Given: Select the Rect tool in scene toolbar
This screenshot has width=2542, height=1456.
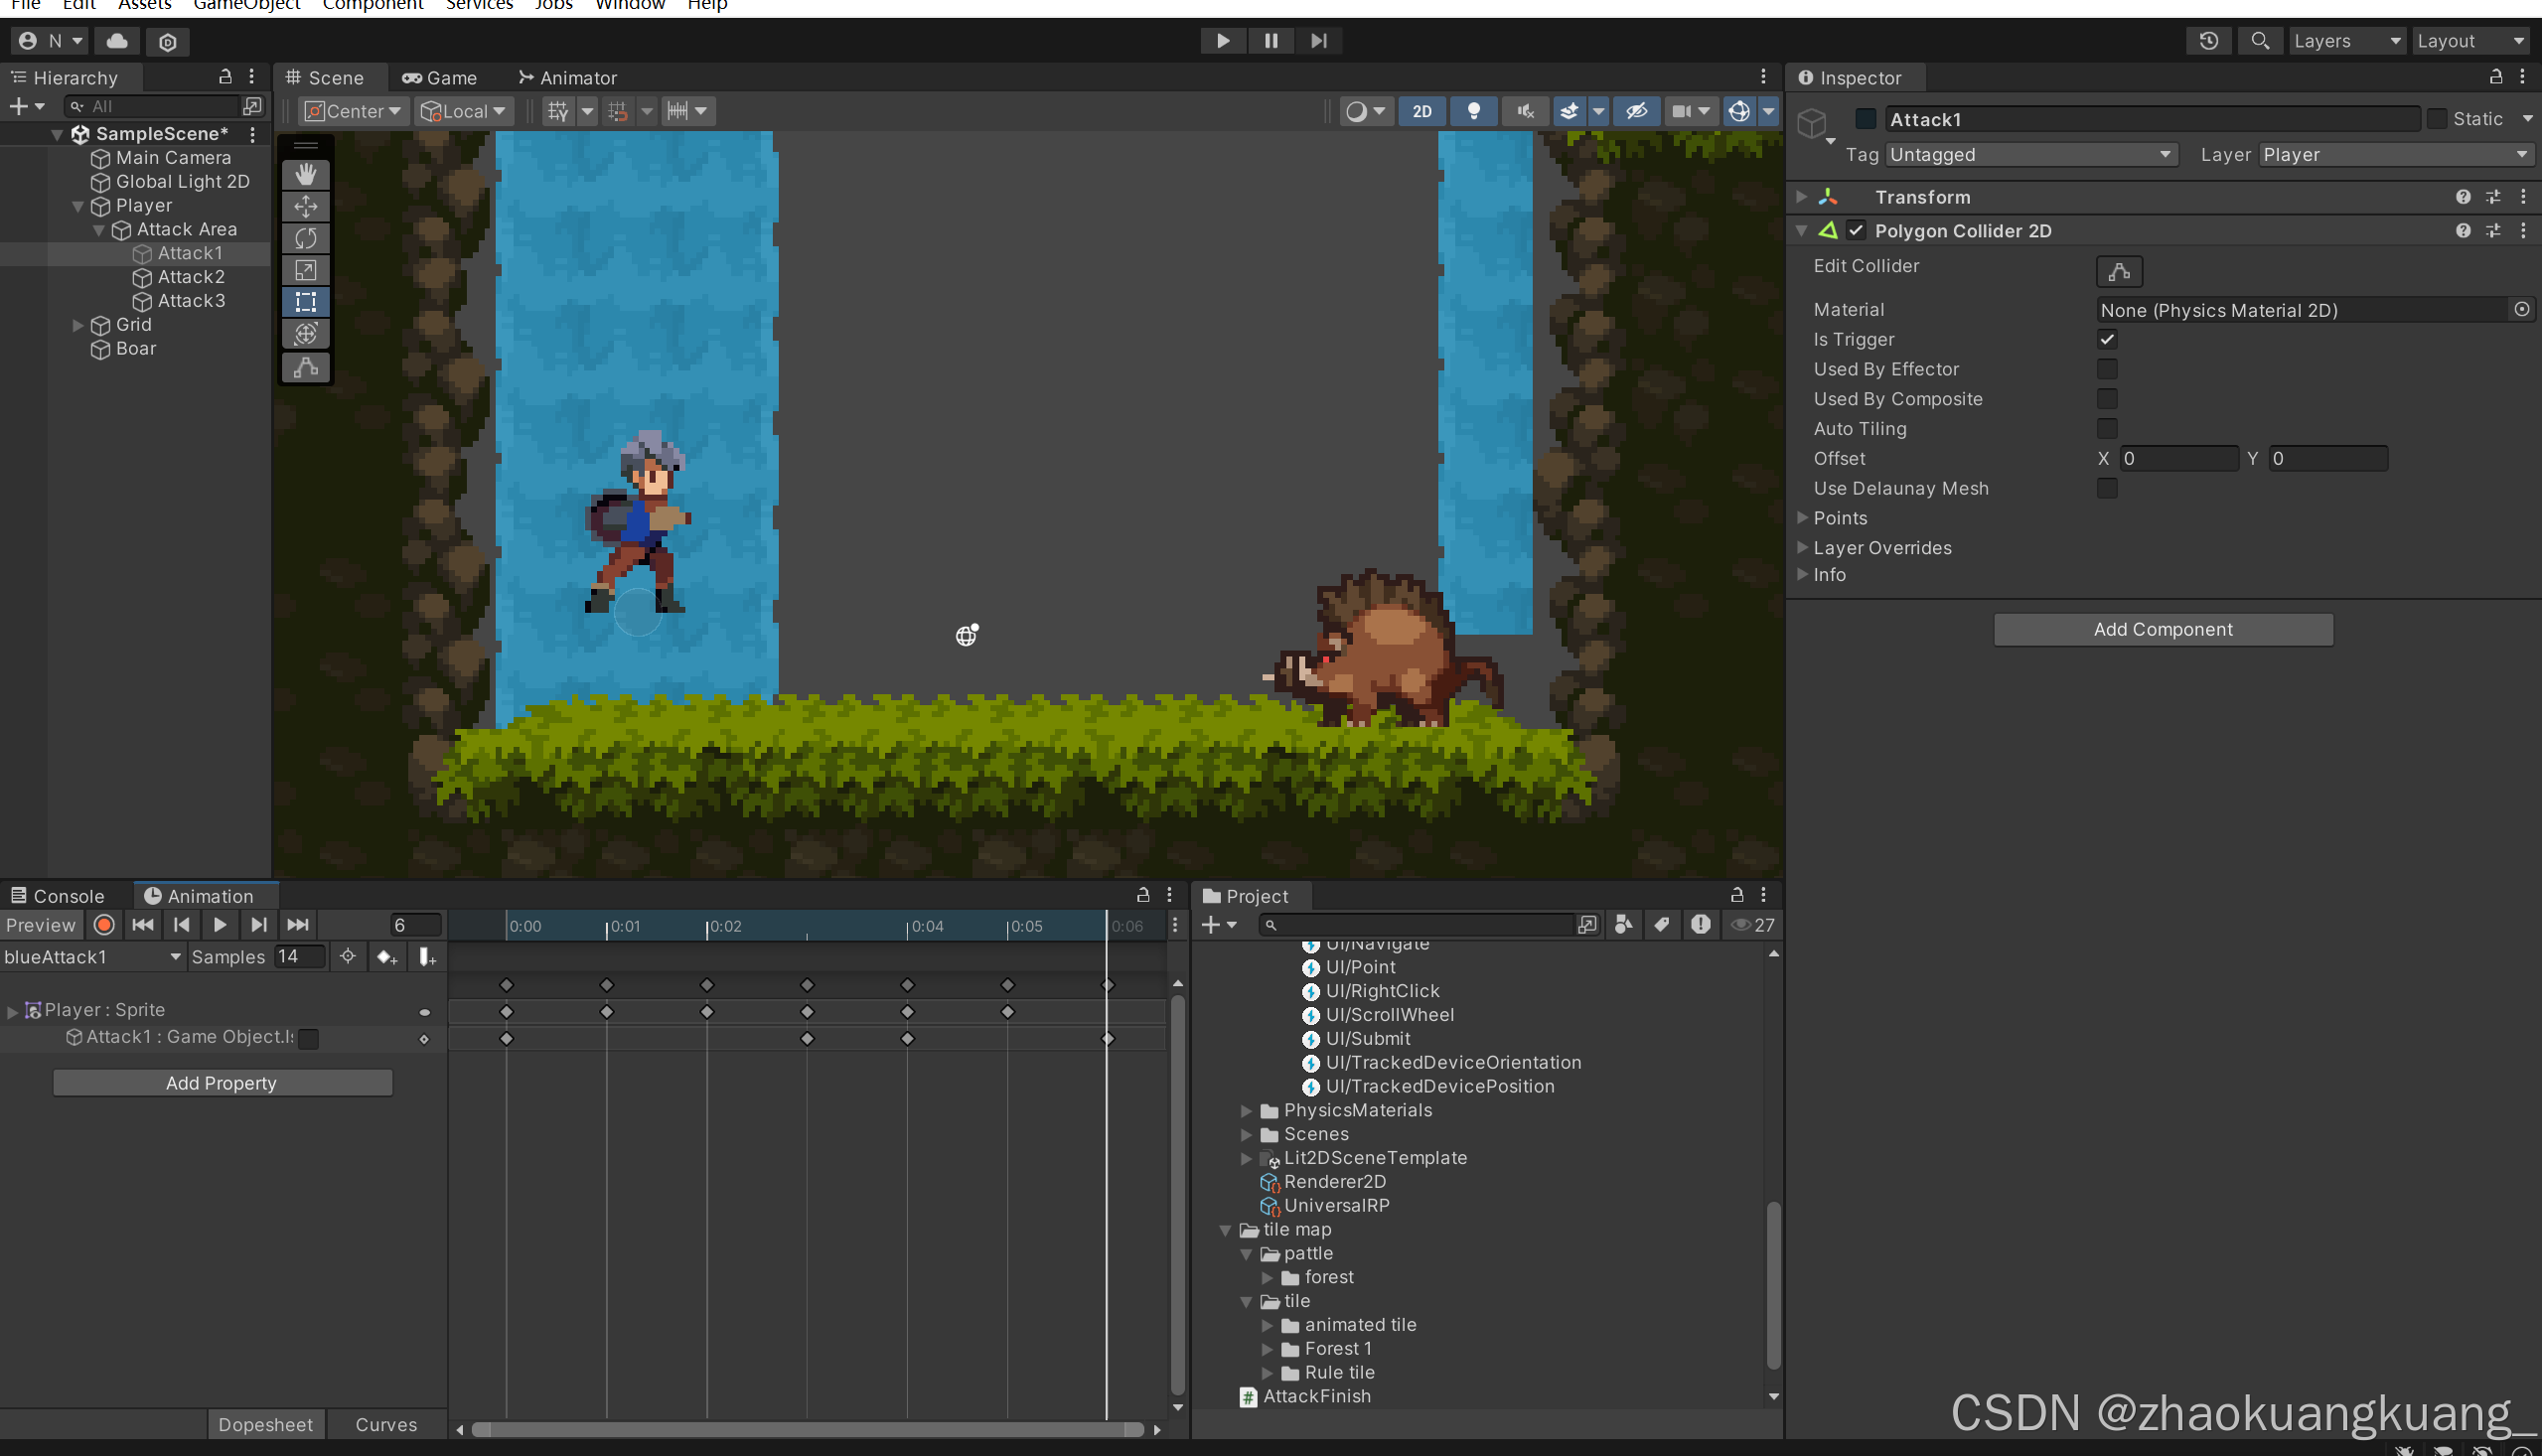Looking at the screenshot, I should [x=306, y=301].
